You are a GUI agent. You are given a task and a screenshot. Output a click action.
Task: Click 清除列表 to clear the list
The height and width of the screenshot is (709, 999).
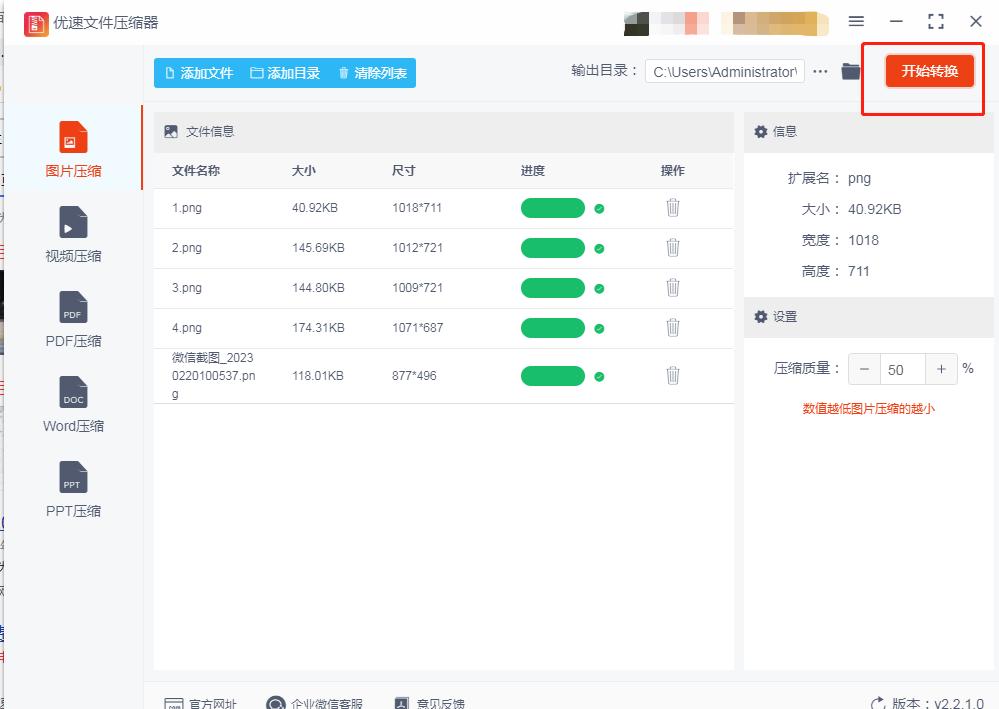pyautogui.click(x=372, y=71)
